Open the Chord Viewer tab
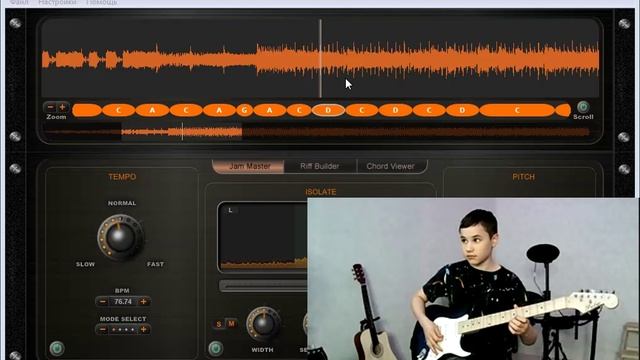The width and height of the screenshot is (640, 360). (x=391, y=166)
